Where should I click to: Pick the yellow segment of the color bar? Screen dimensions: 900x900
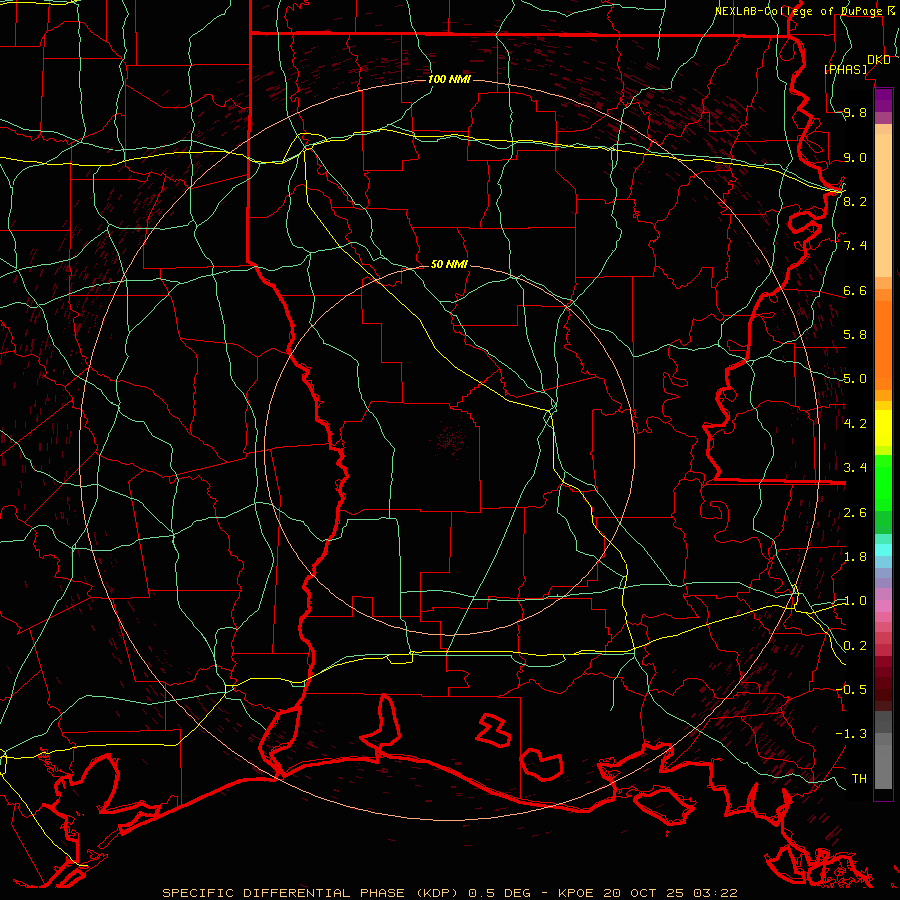(x=883, y=428)
